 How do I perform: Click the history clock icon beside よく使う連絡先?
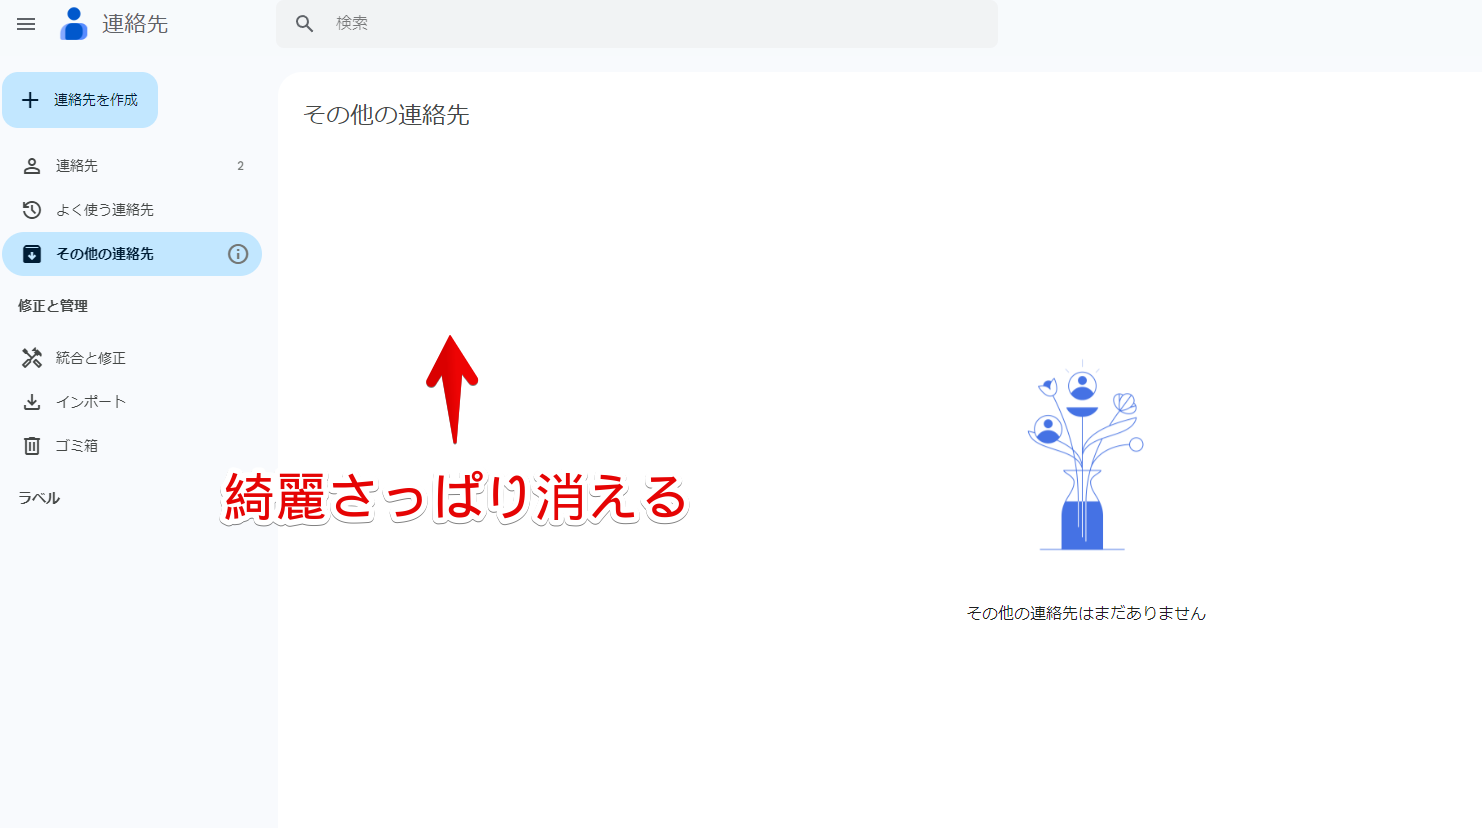click(x=32, y=210)
